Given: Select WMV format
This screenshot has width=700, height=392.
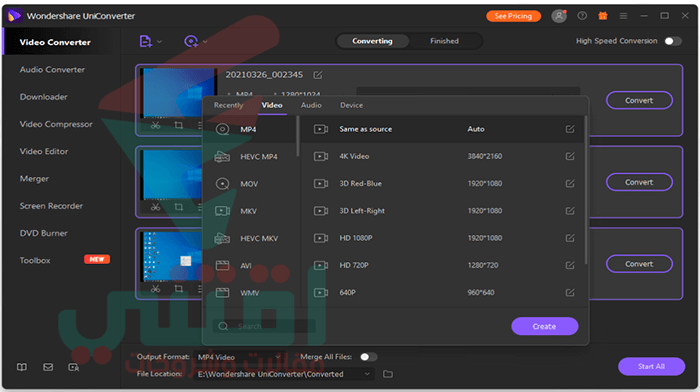Looking at the screenshot, I should [x=250, y=293].
